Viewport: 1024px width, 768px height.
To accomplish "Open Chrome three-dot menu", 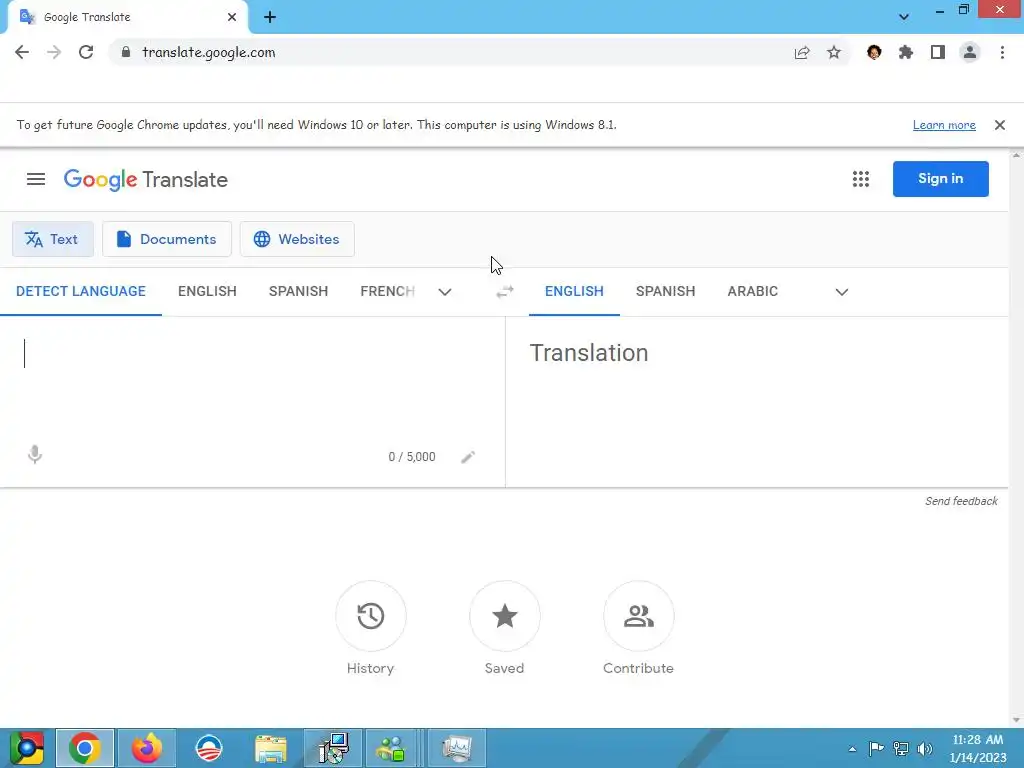I will click(x=1002, y=52).
